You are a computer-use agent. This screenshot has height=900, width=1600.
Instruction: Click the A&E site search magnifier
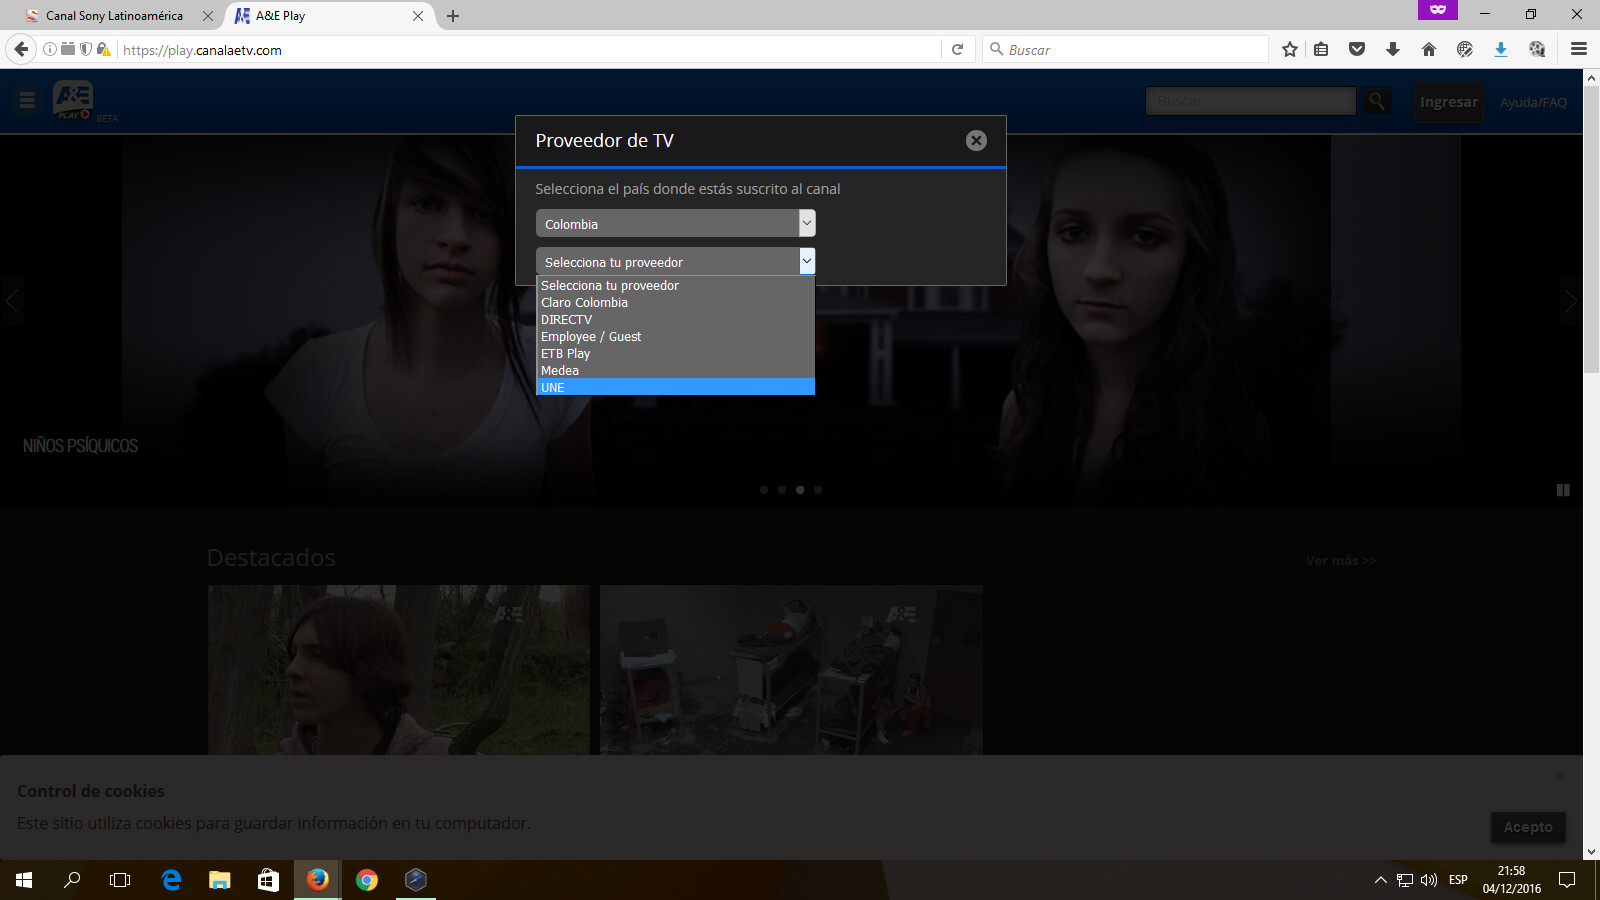[x=1377, y=101]
